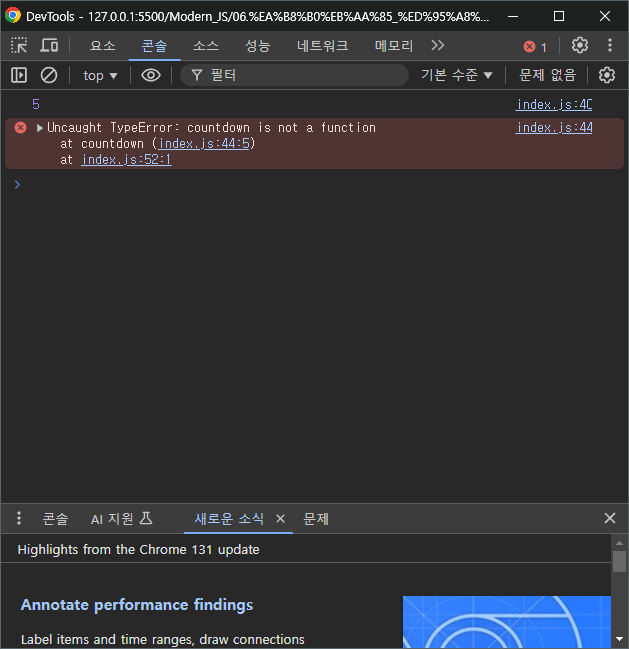Open the AI 지원 drawer tab
This screenshot has height=649, width=629.
[122, 519]
